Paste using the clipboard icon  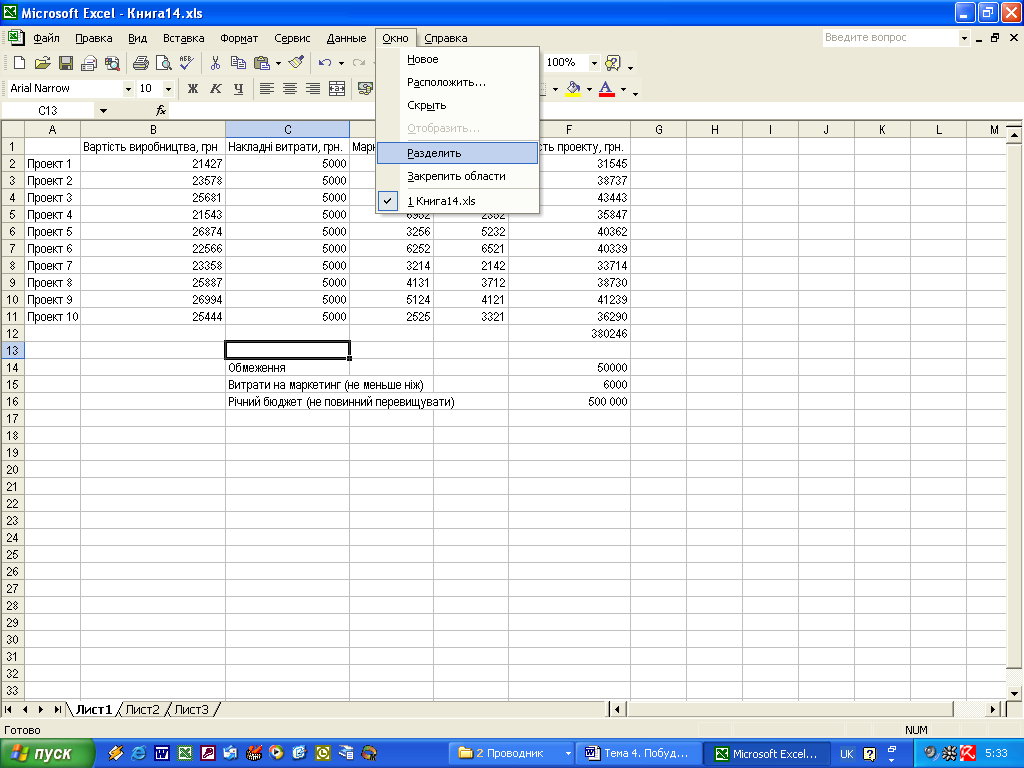click(x=262, y=63)
